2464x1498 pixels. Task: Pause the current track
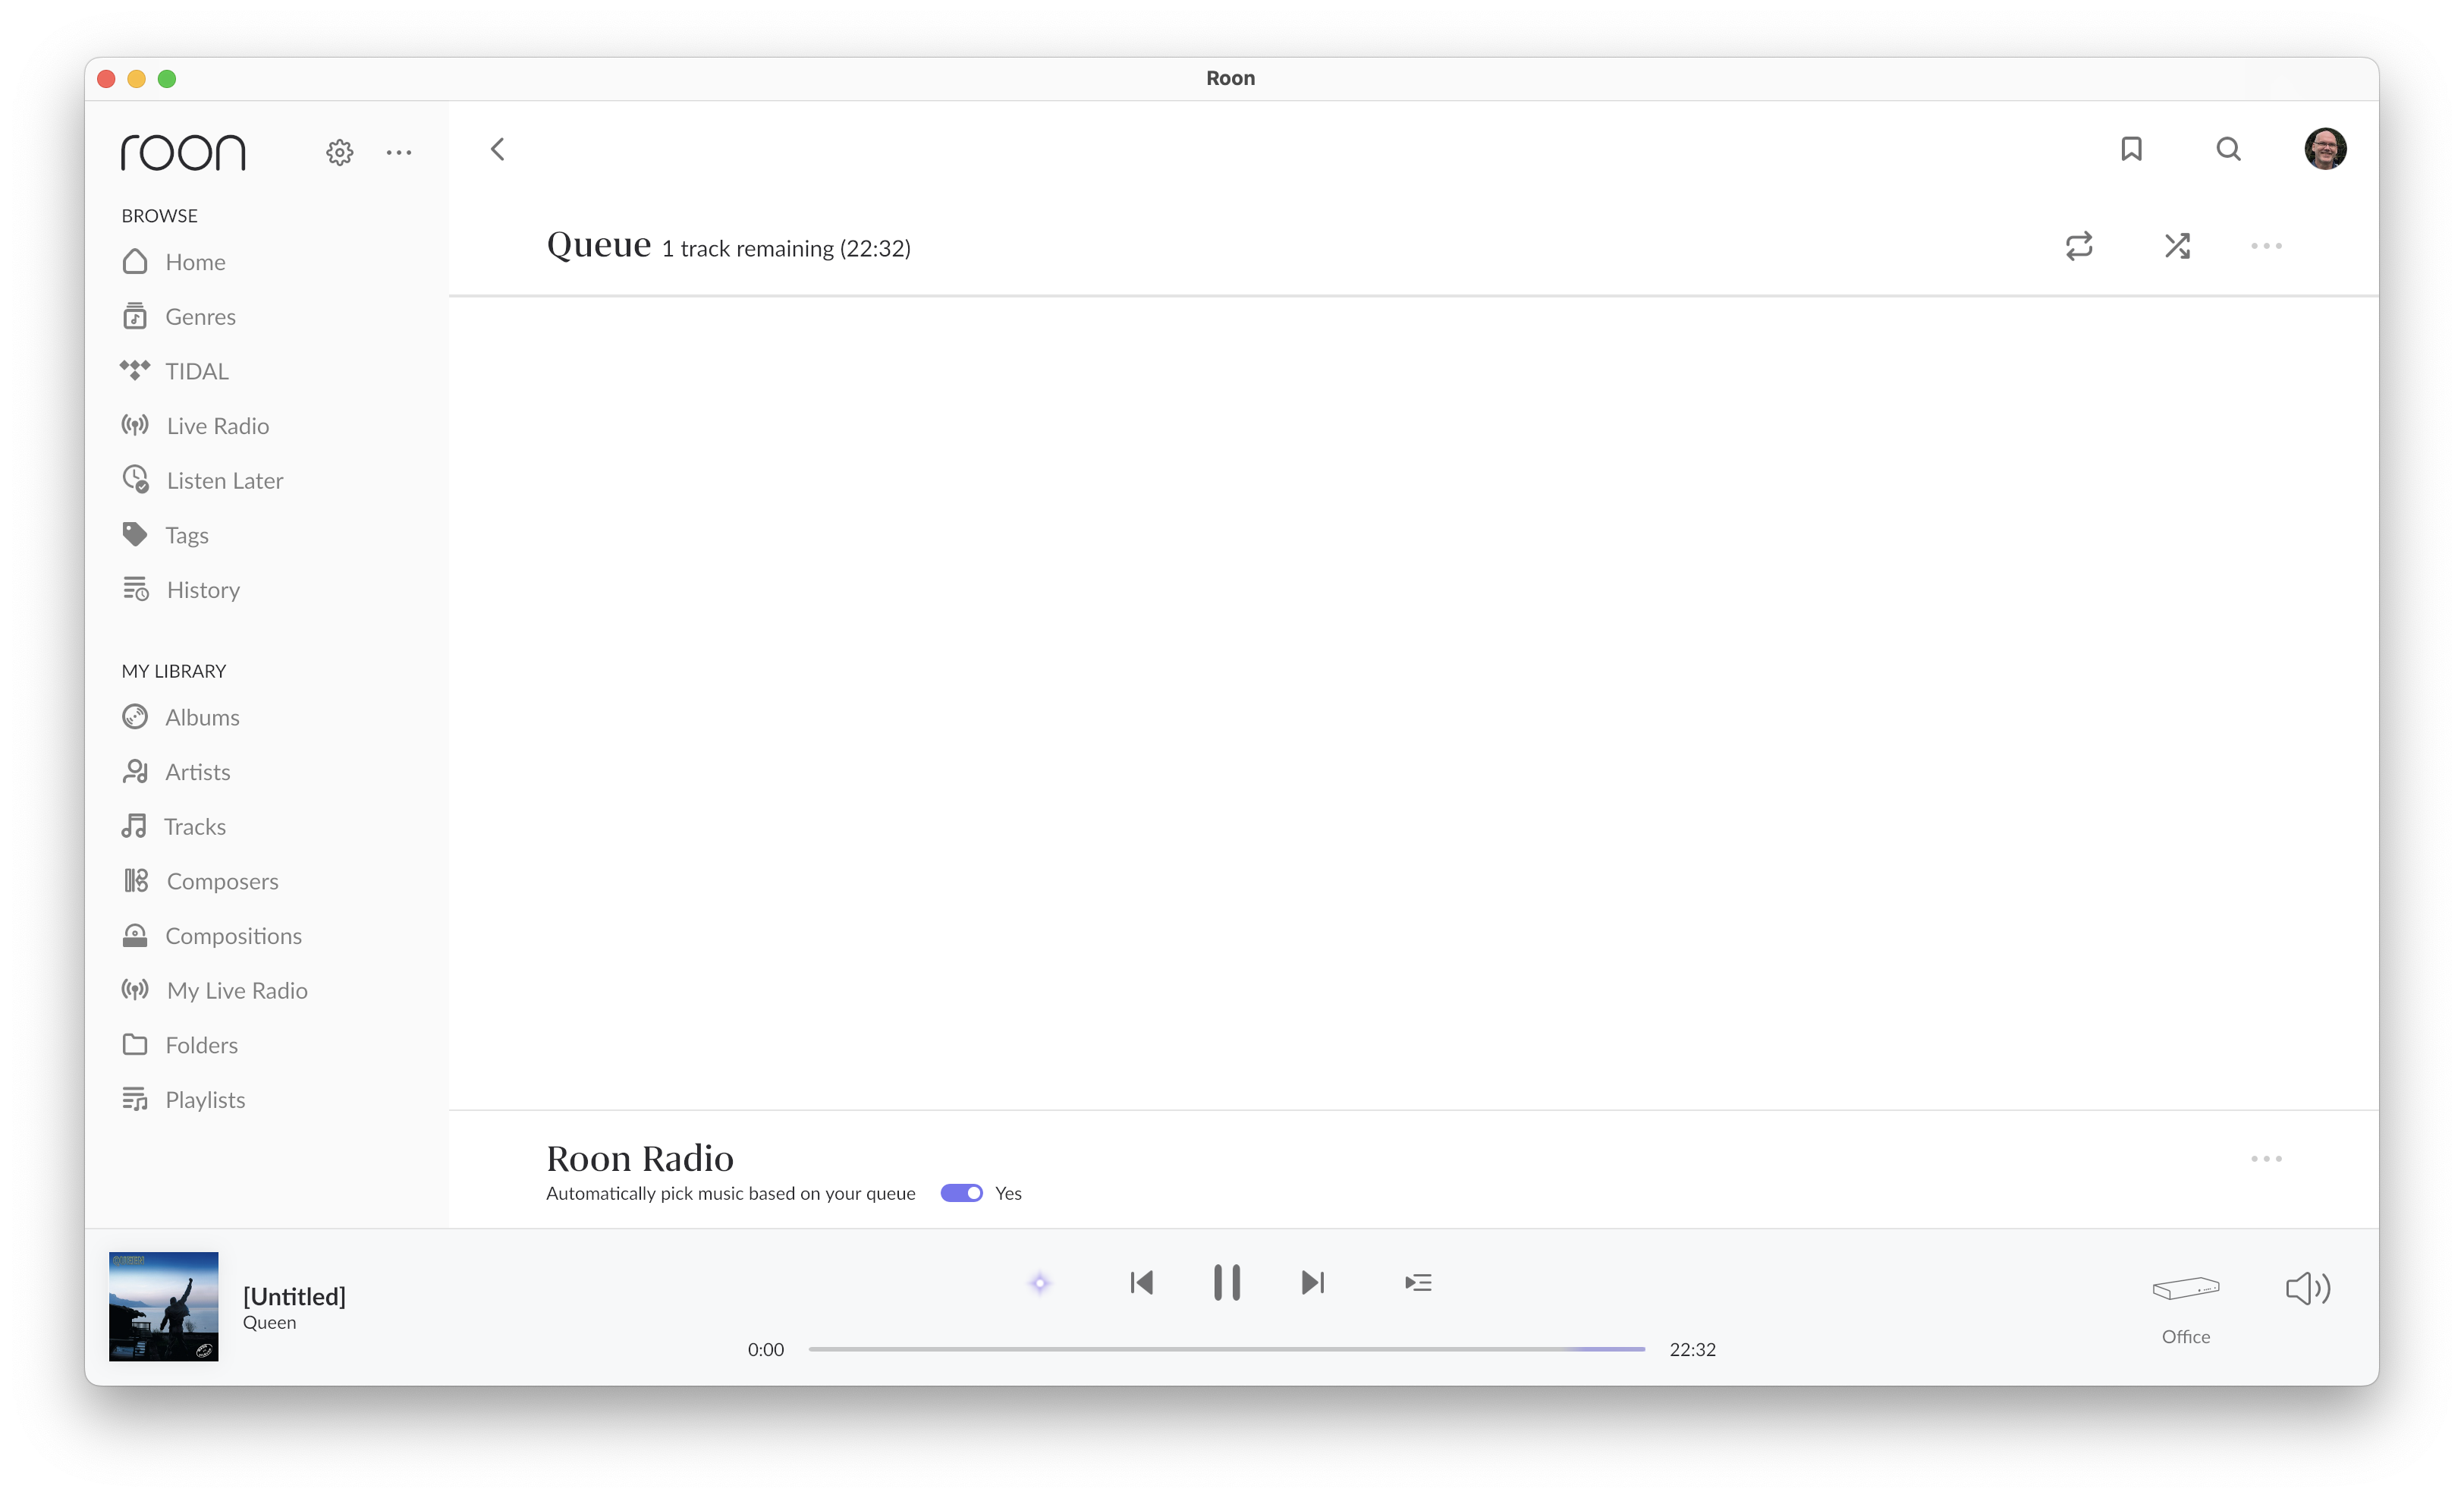coord(1227,1283)
